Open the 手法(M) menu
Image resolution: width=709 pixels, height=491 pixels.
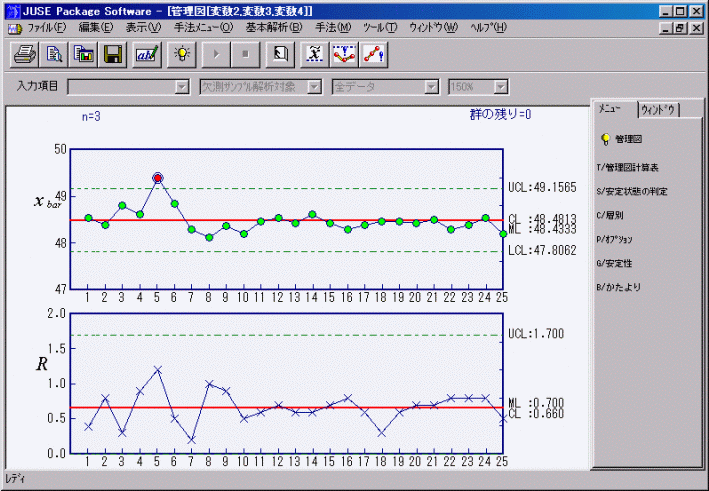click(333, 28)
